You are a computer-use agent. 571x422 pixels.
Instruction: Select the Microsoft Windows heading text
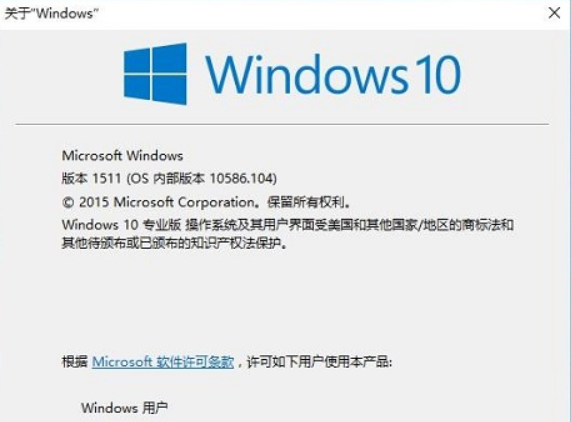pyautogui.click(x=122, y=156)
